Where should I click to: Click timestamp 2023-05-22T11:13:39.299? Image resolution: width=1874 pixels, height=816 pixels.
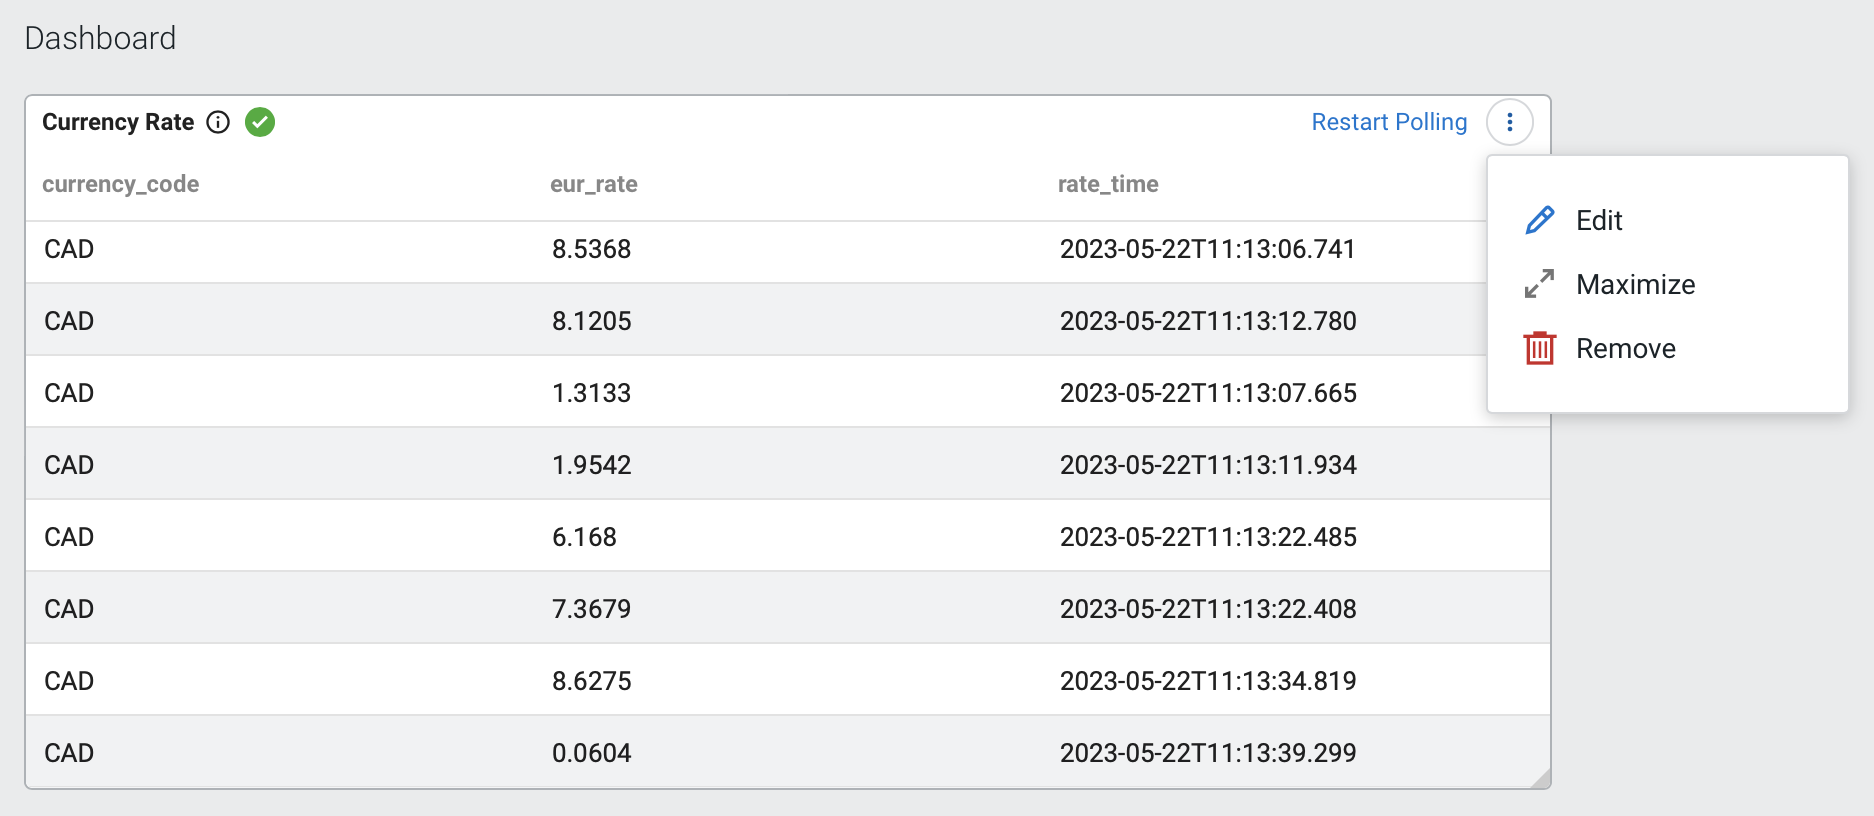tap(1208, 753)
